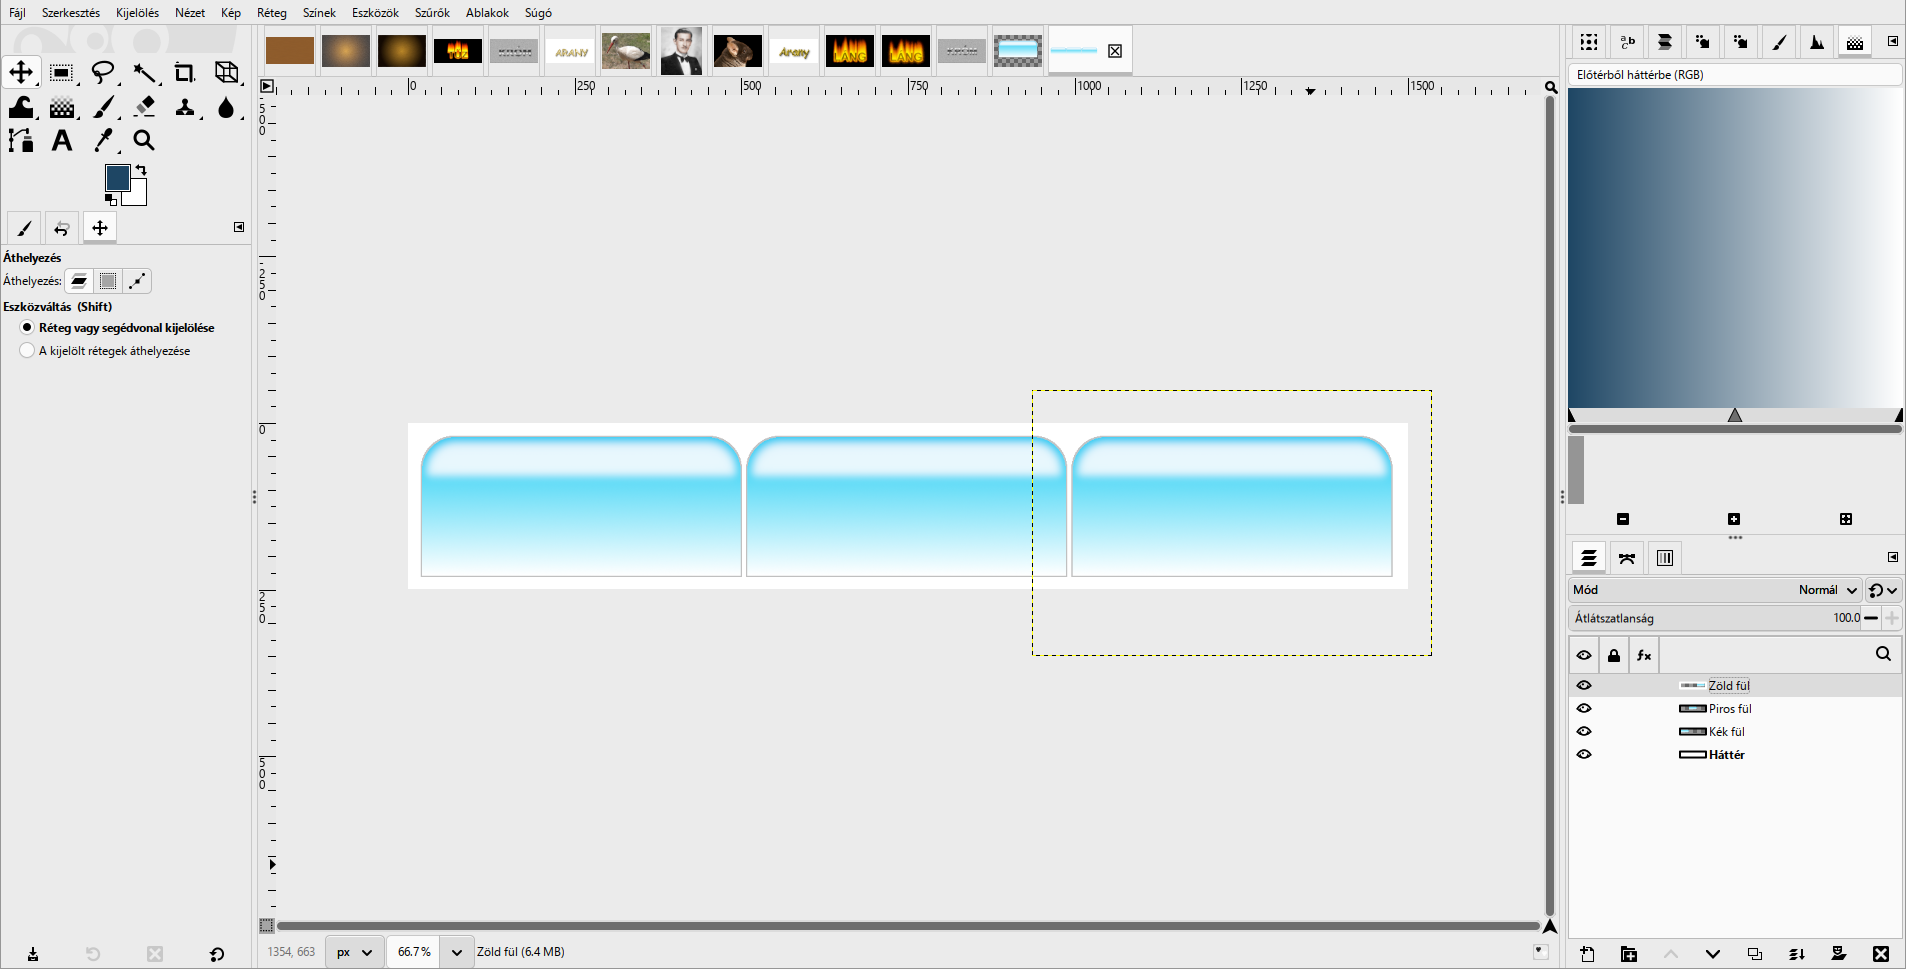
Task: Hide the Háttér layer
Action: [1584, 754]
